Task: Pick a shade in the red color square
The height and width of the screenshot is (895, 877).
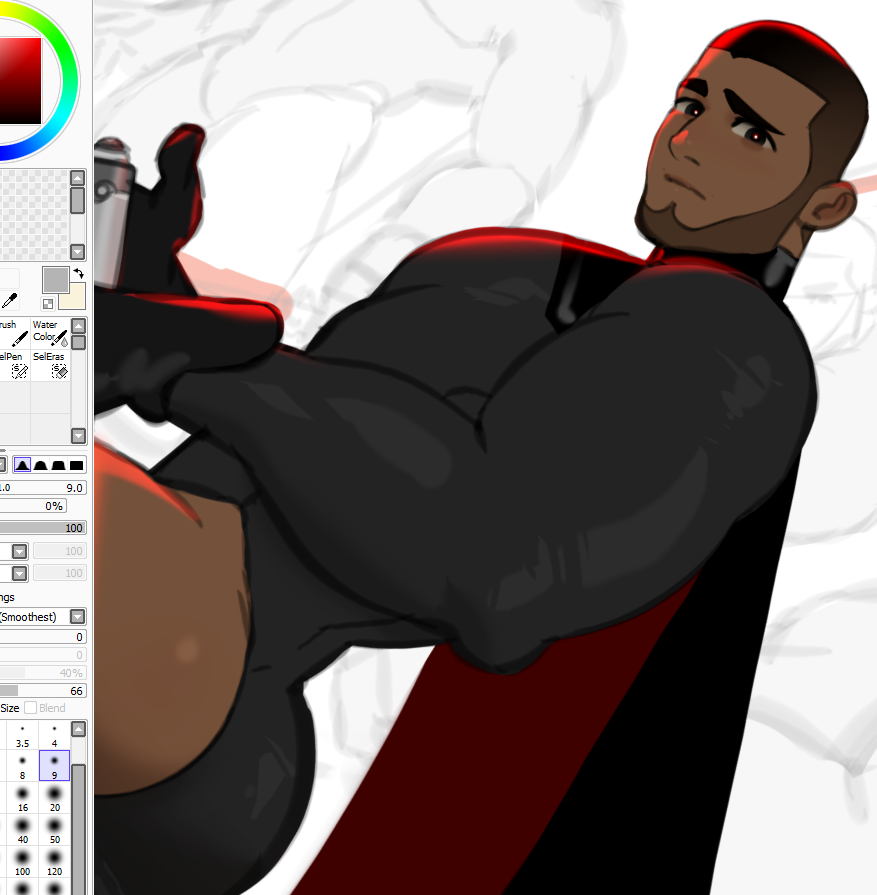Action: [x=20, y=80]
